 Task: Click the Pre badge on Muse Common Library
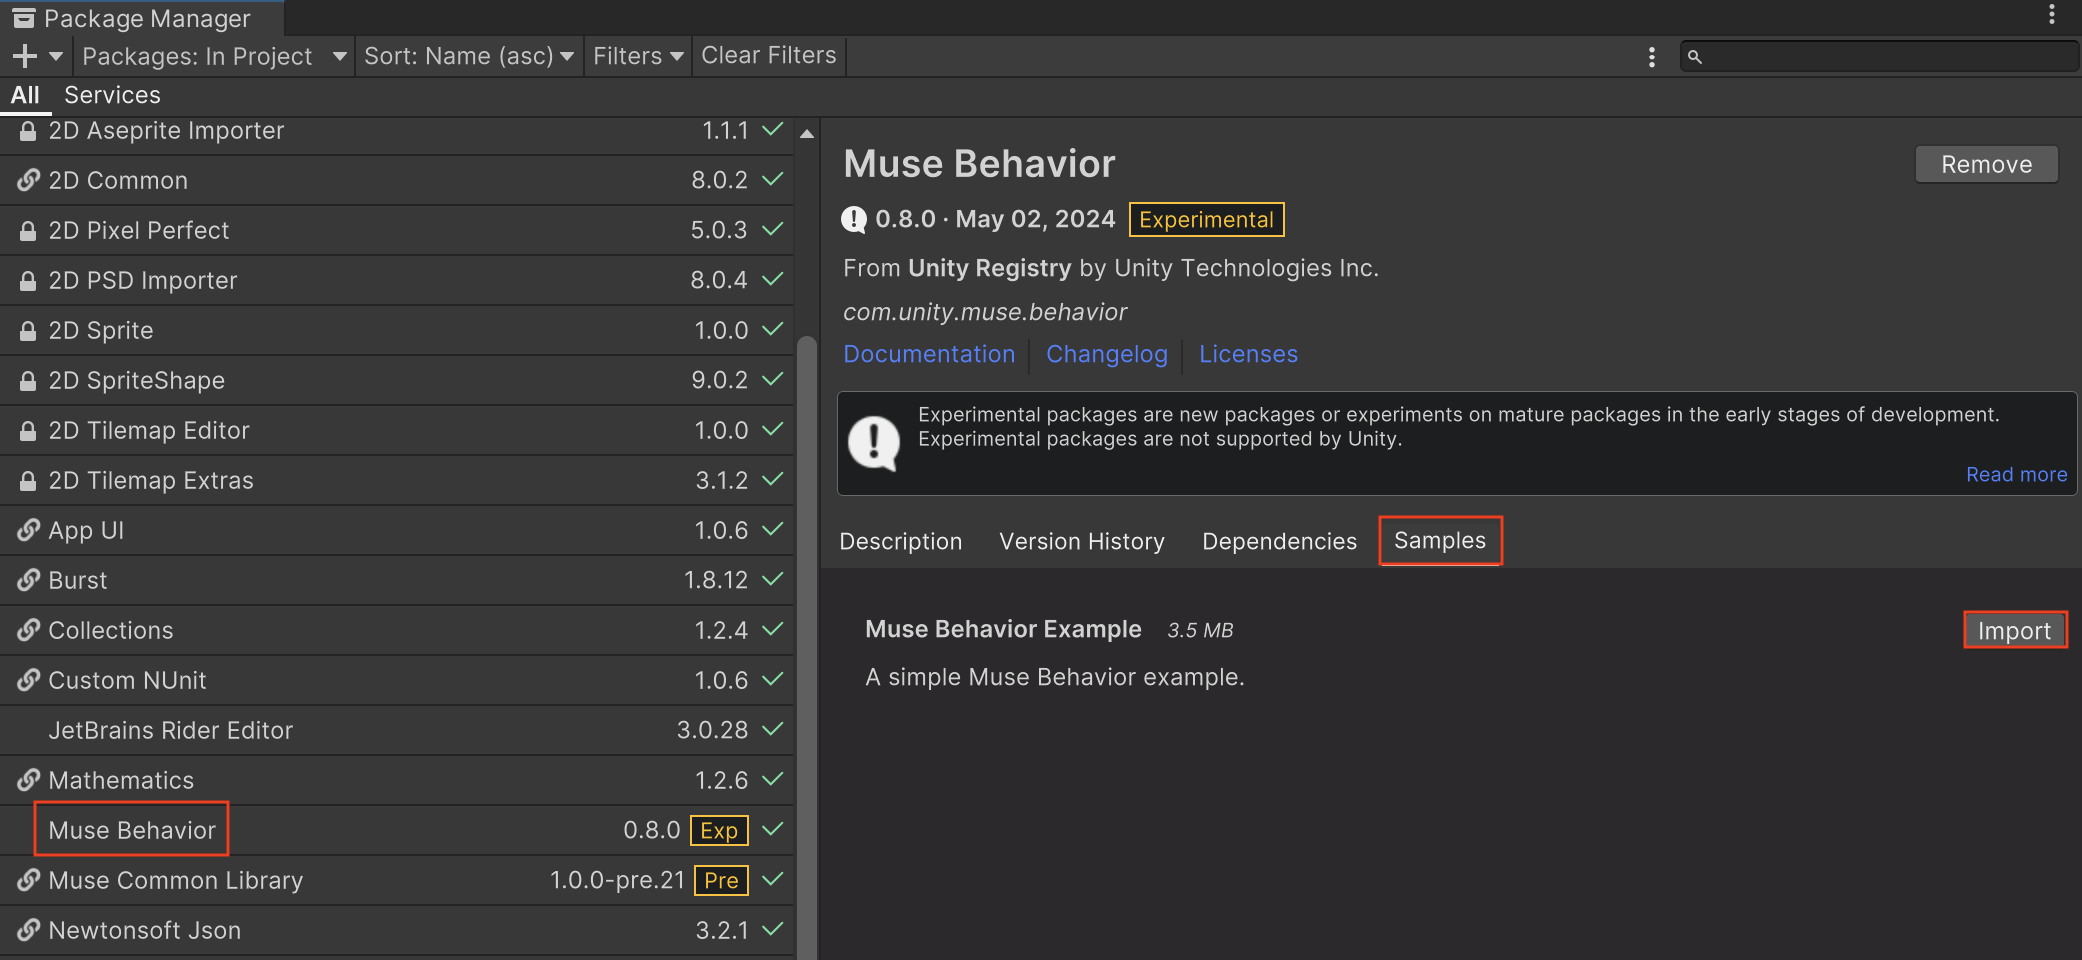click(720, 880)
